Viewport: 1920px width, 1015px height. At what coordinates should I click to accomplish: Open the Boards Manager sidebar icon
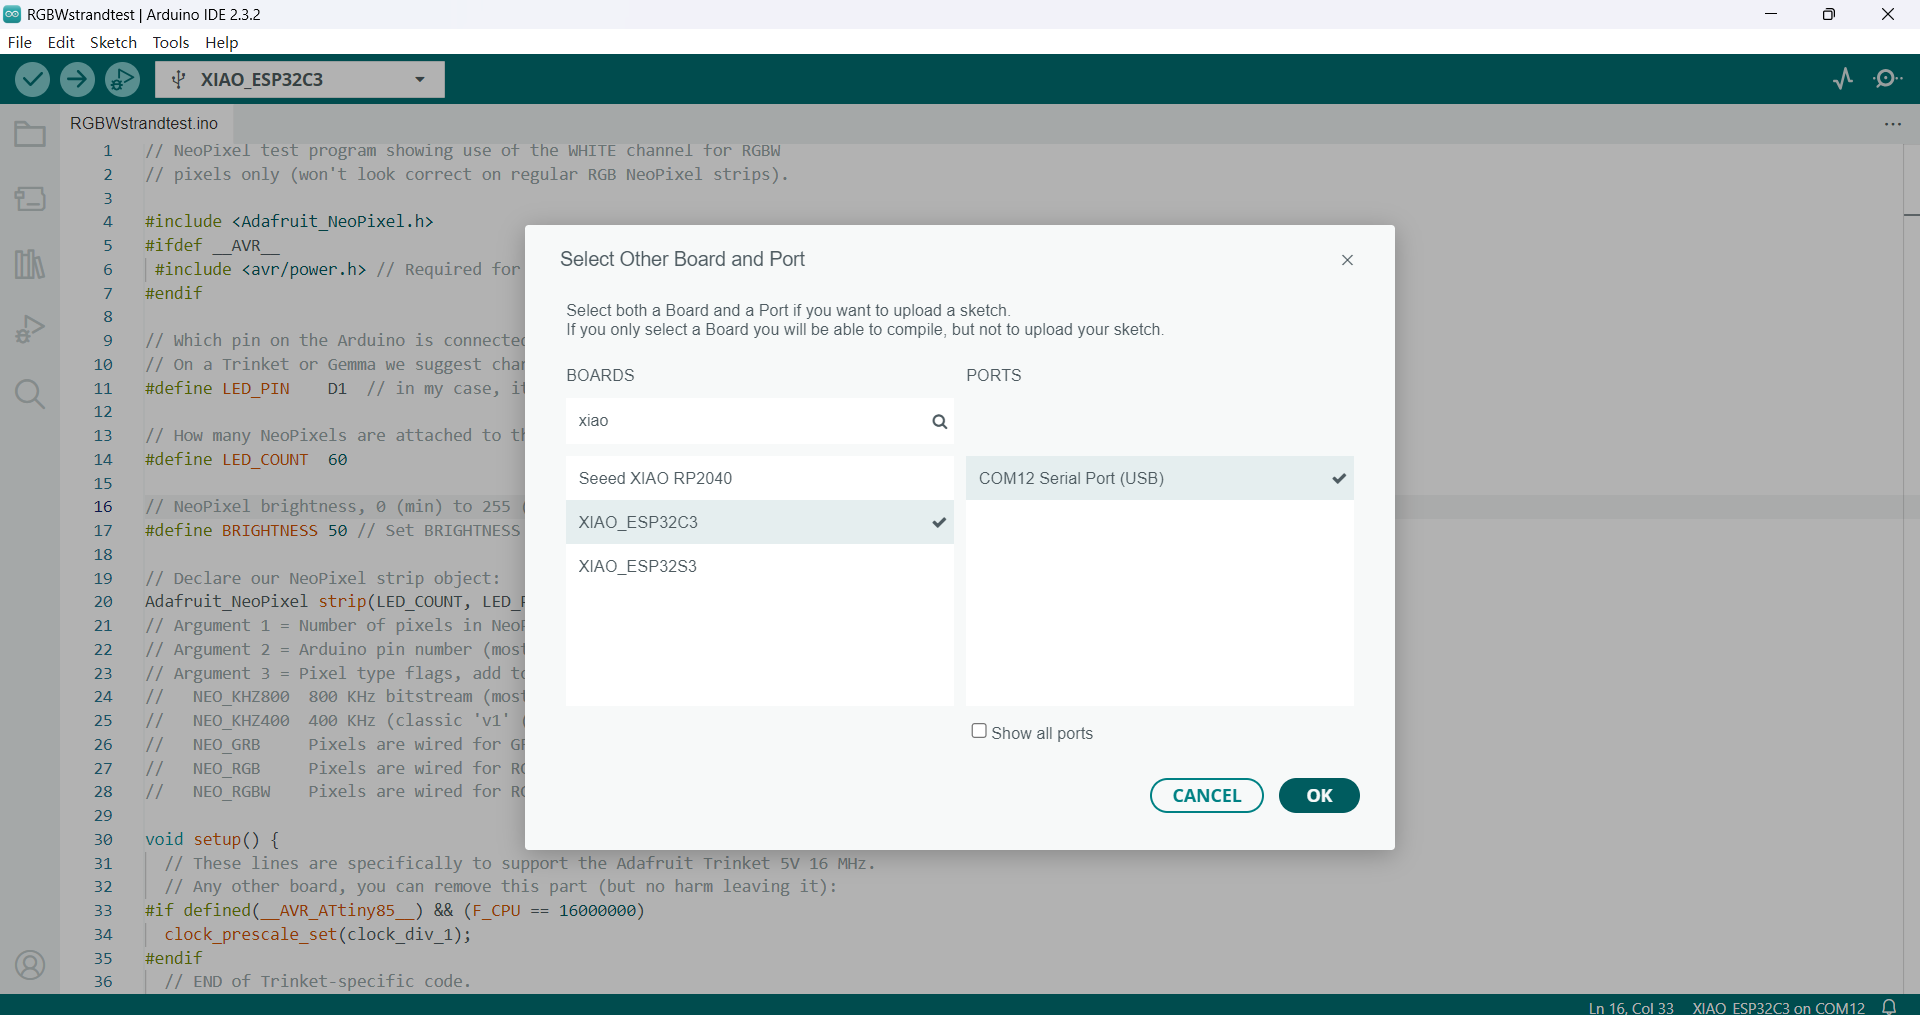(x=30, y=199)
